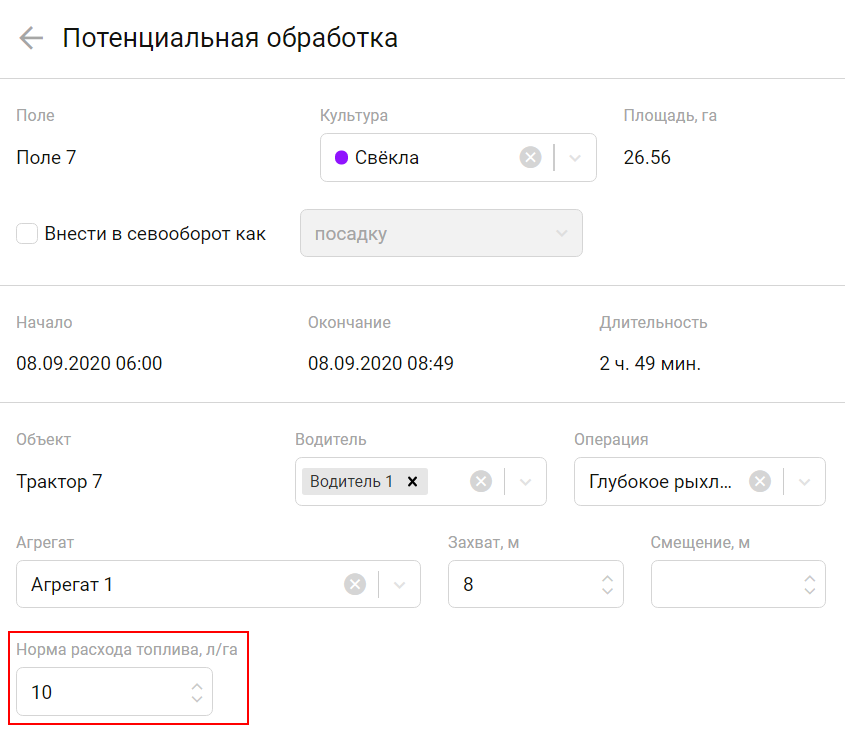
Task: Enable the Внести в севооборот как checkbox
Action: pos(27,233)
